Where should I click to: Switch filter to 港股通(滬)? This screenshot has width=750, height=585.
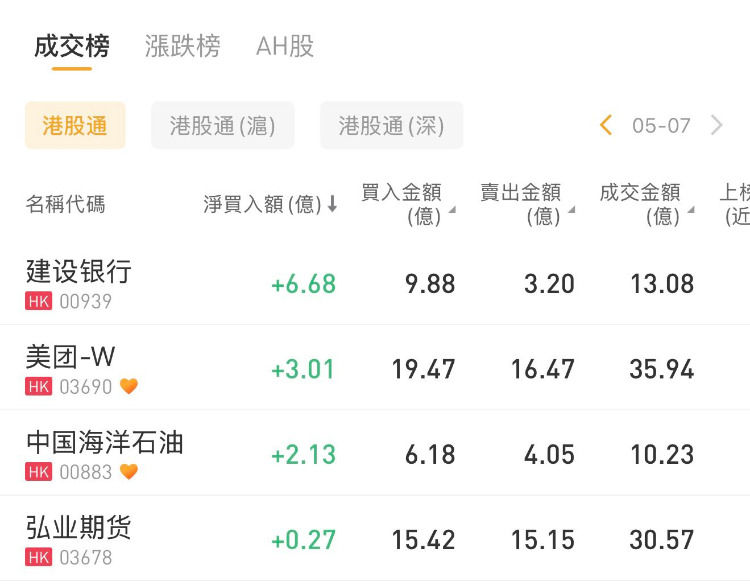(223, 125)
